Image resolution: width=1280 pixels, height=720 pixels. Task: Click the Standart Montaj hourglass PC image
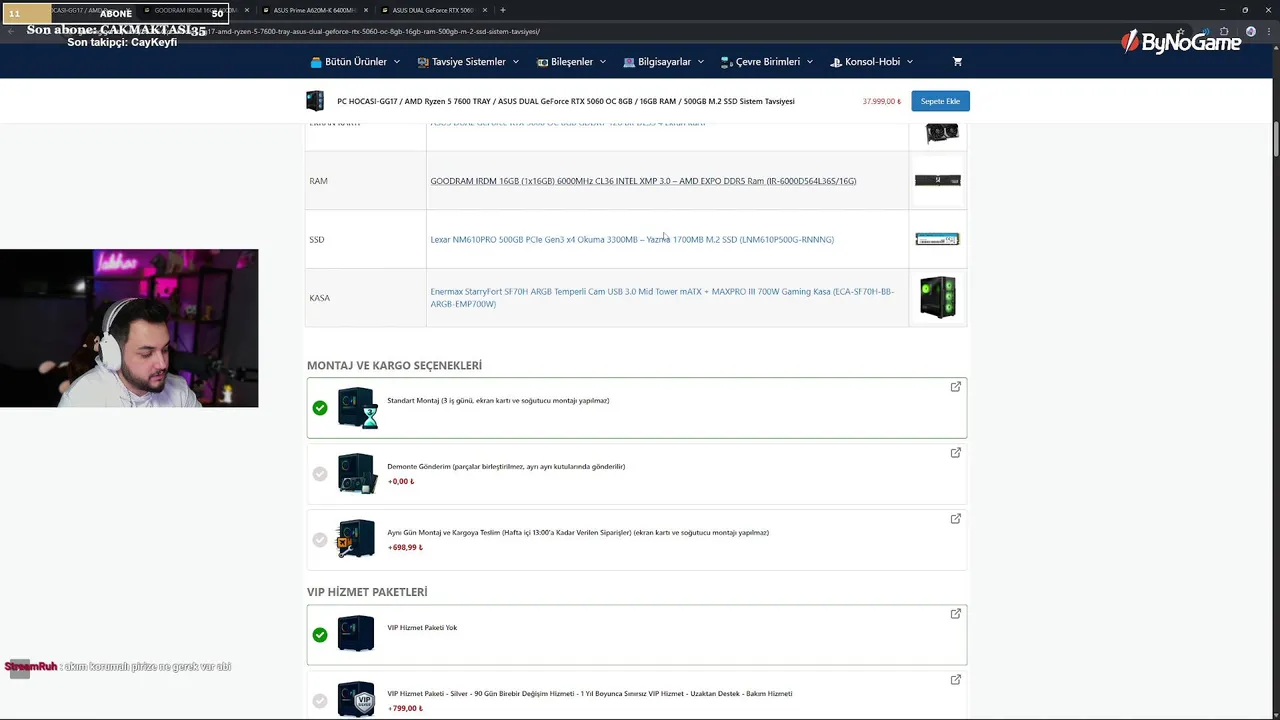[x=357, y=408]
